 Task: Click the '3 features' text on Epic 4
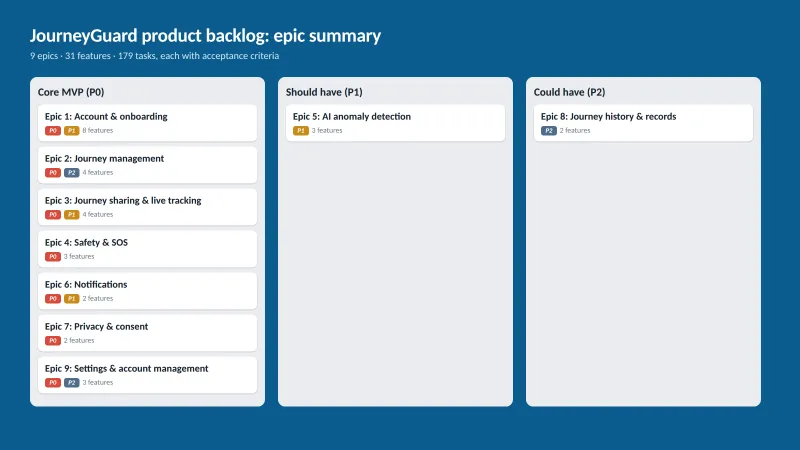[x=79, y=257]
